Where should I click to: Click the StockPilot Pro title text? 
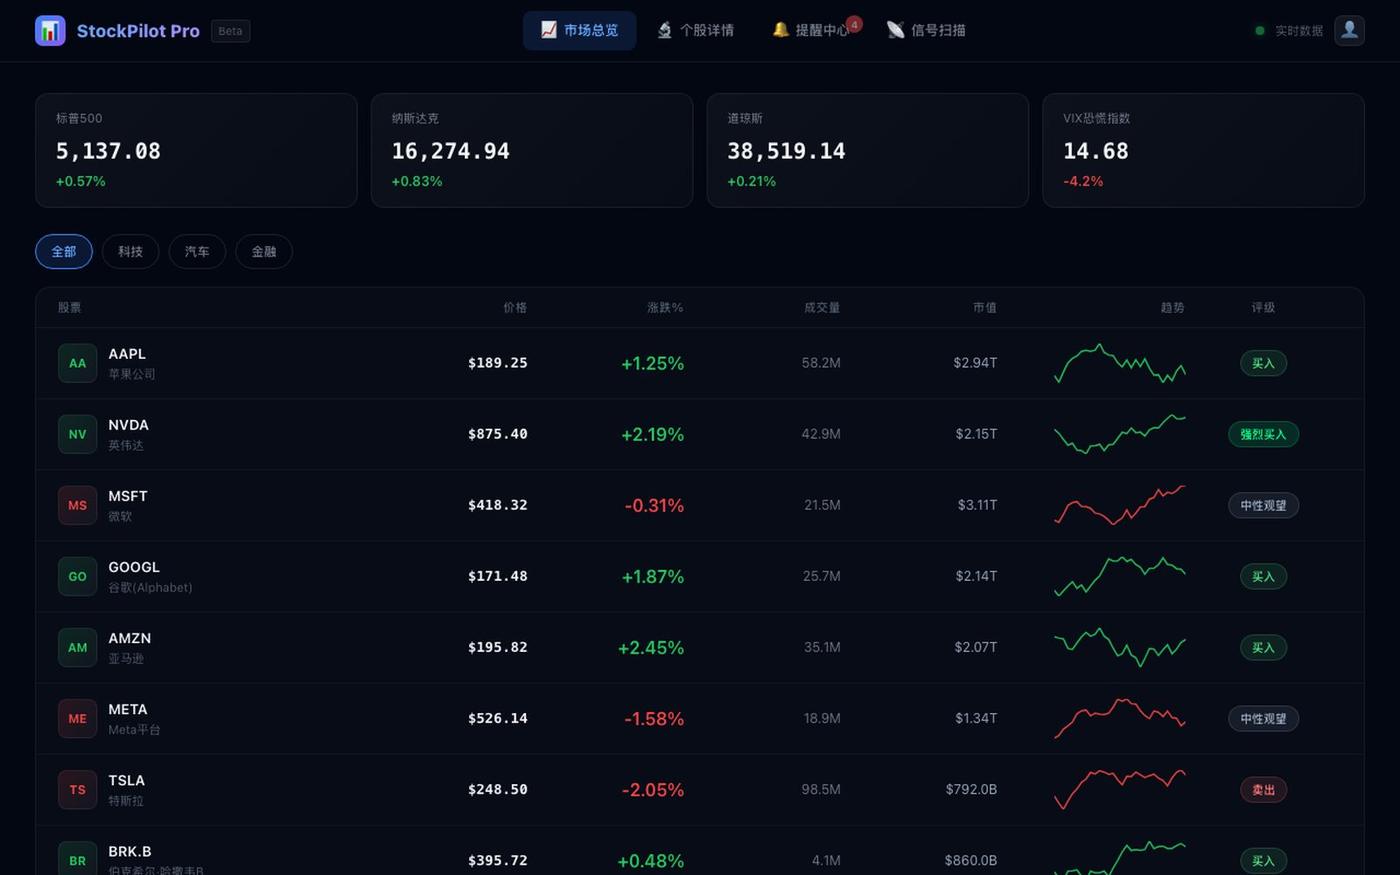pos(138,31)
